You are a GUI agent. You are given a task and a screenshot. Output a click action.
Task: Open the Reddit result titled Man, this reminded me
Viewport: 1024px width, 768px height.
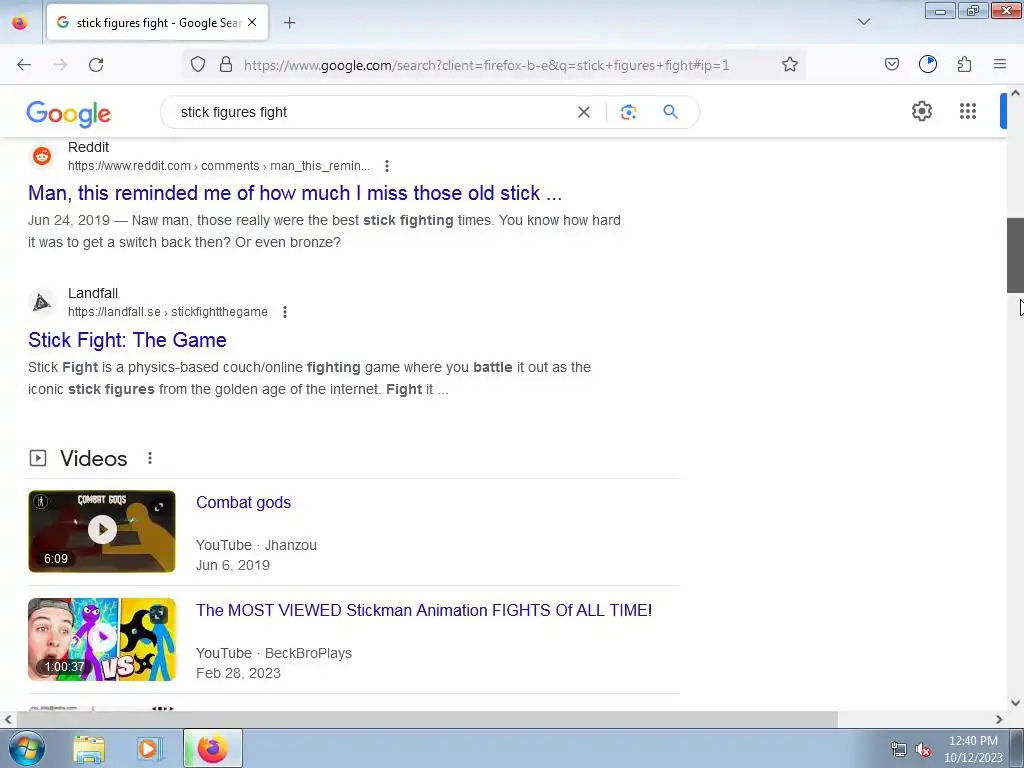(295, 193)
